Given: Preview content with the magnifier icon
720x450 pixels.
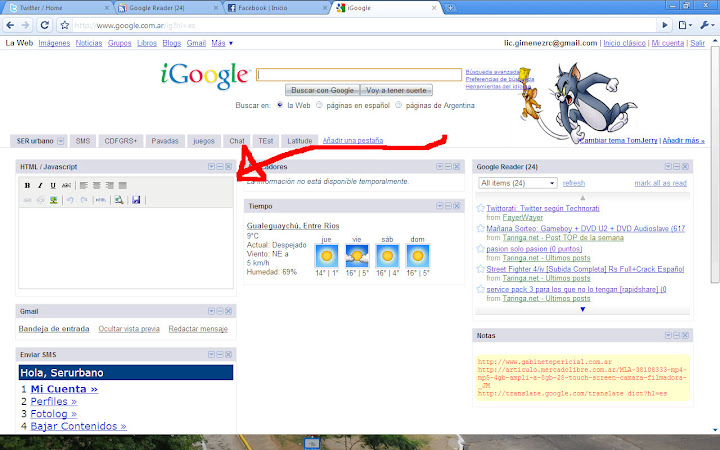Looking at the screenshot, I should 119,200.
